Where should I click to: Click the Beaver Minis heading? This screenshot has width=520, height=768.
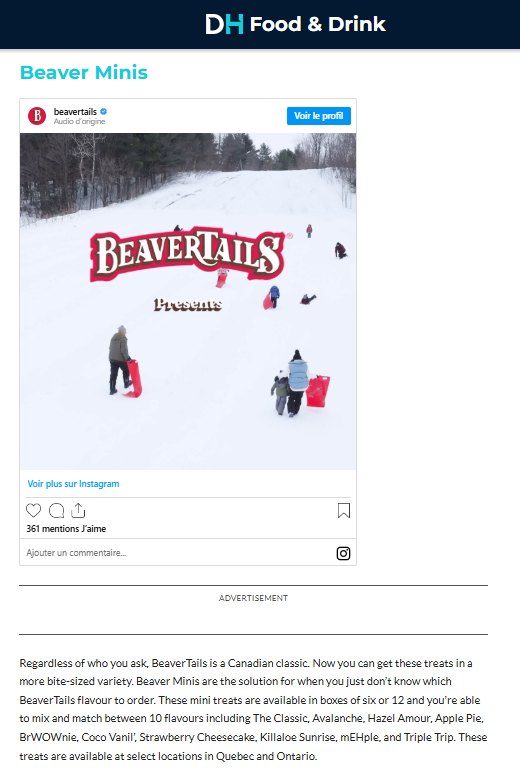coord(84,72)
